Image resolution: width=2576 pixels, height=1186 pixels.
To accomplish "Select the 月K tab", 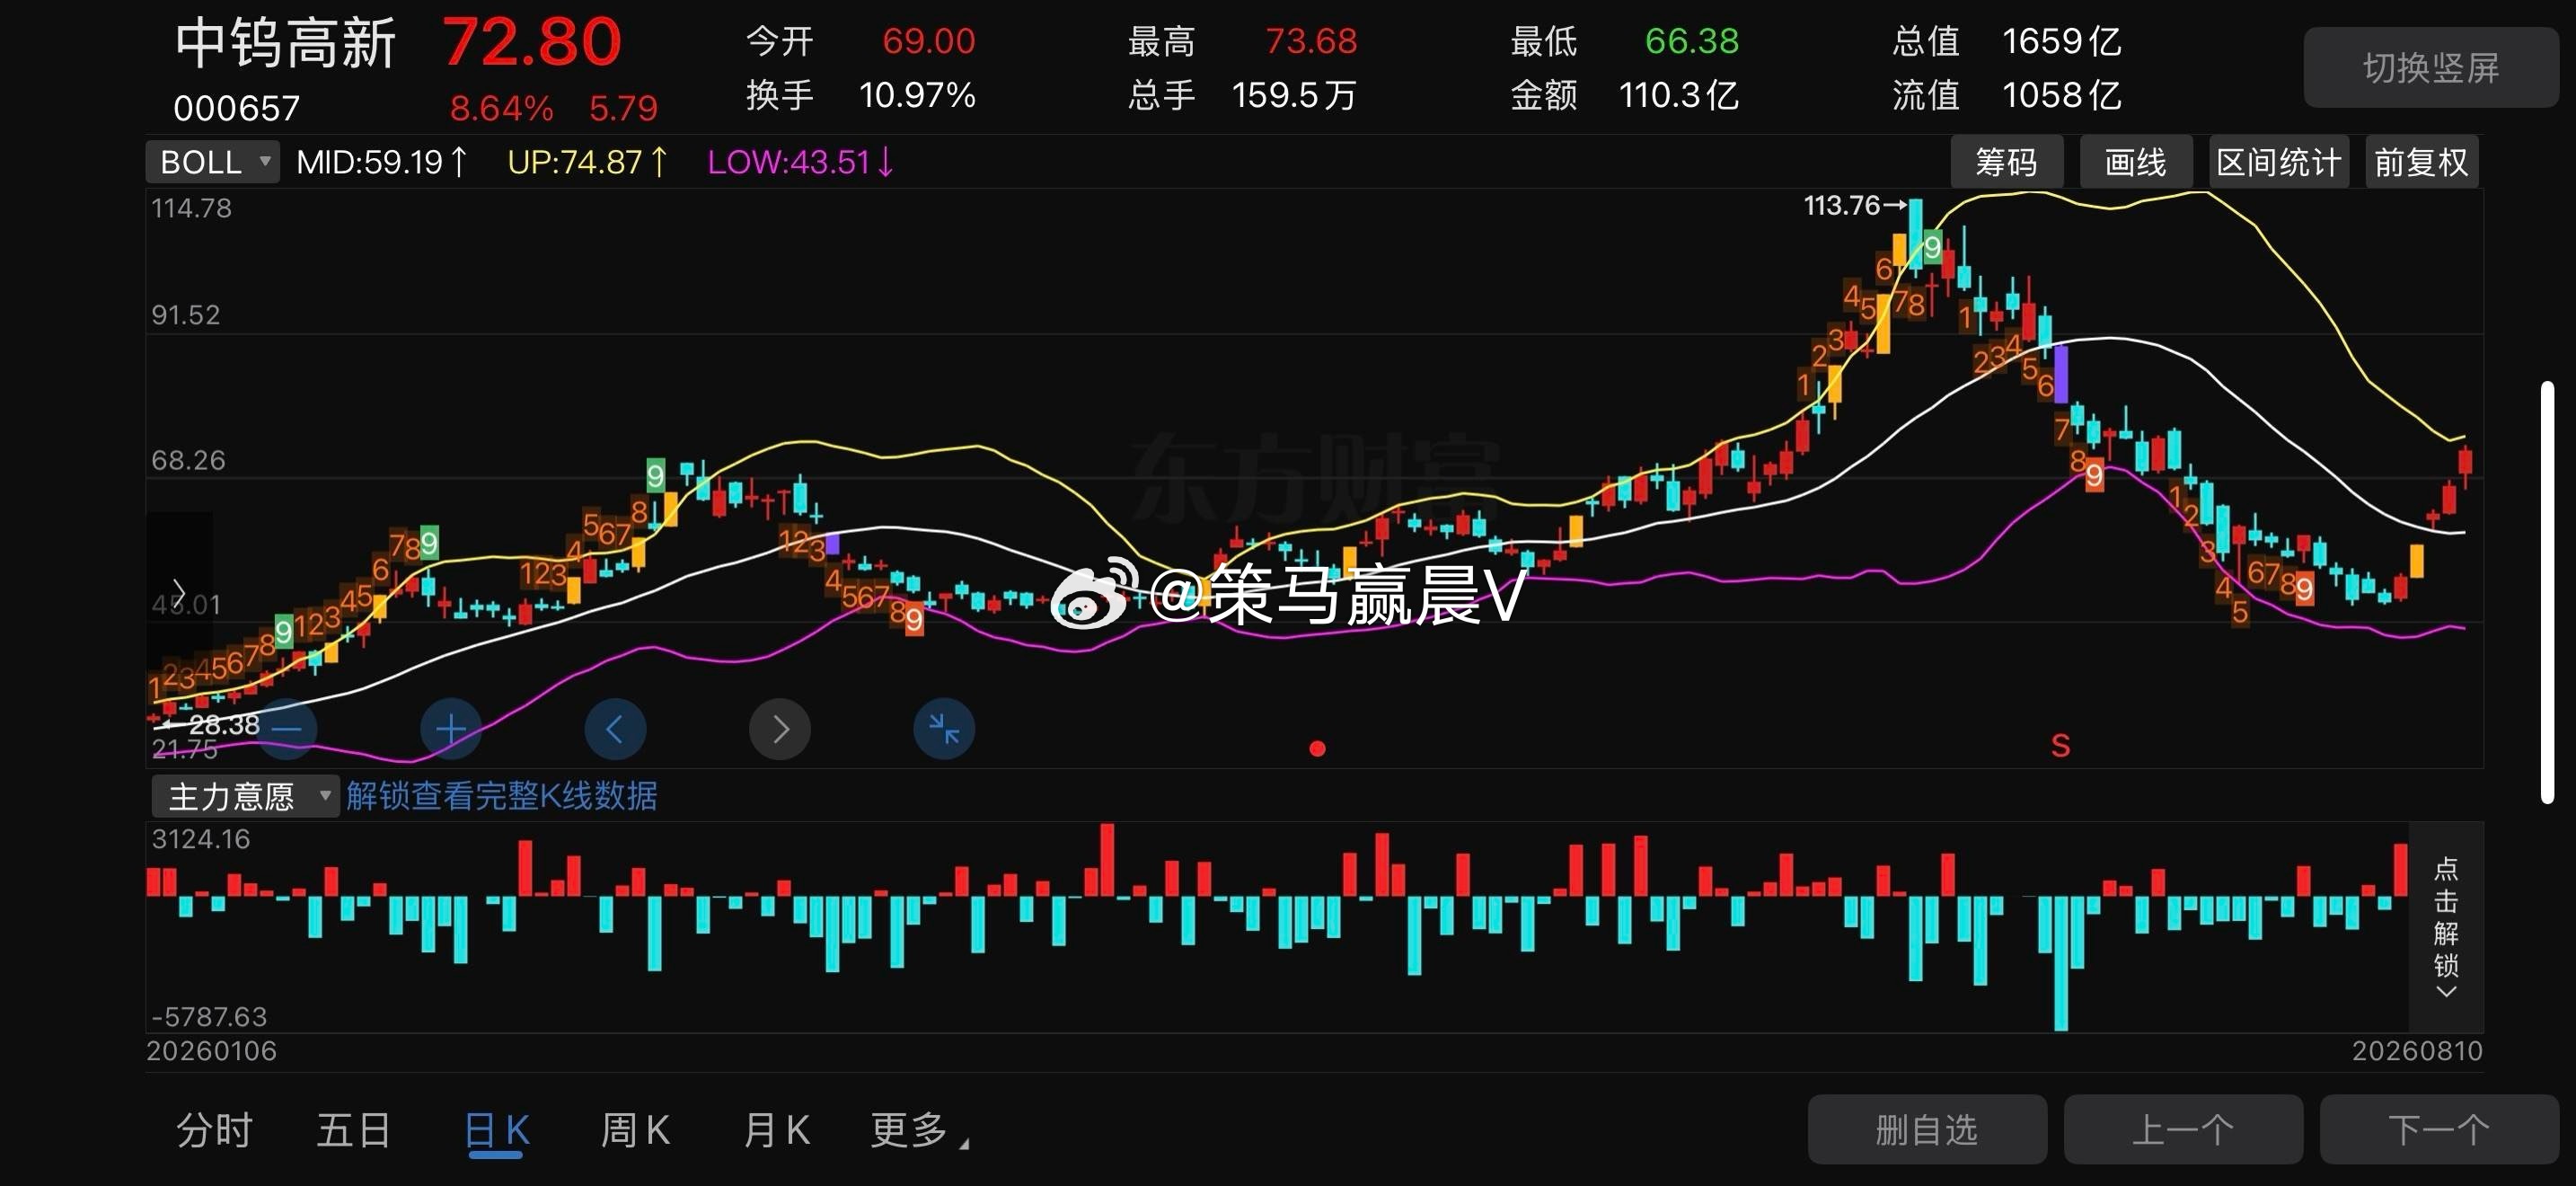I will click(776, 1131).
